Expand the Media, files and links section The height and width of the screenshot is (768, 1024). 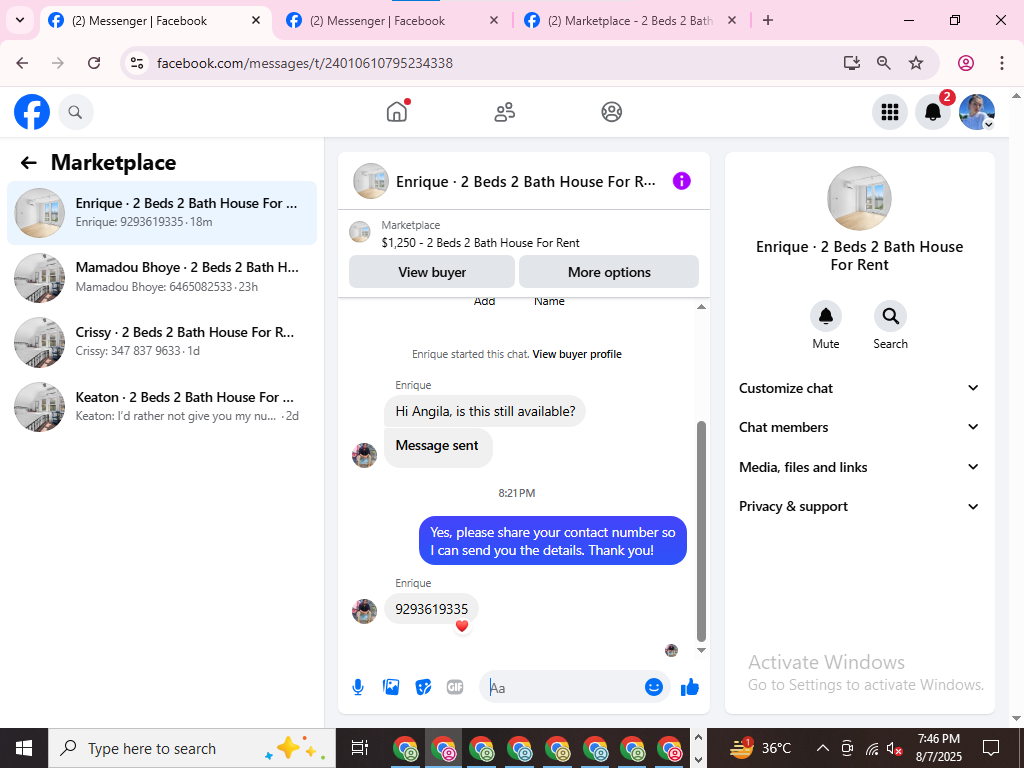click(859, 467)
